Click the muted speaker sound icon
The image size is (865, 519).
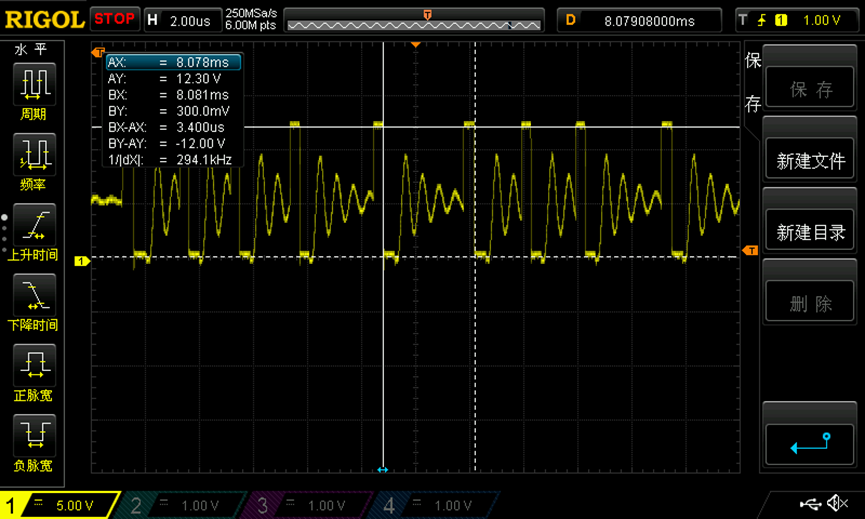pyautogui.click(x=837, y=502)
